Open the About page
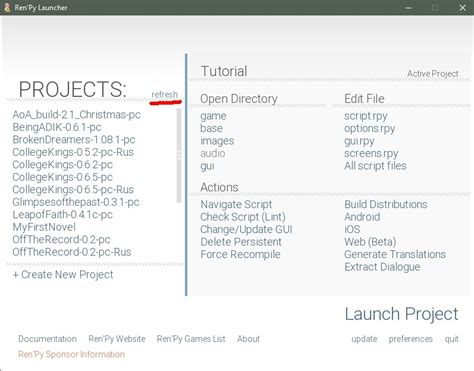 [x=248, y=339]
